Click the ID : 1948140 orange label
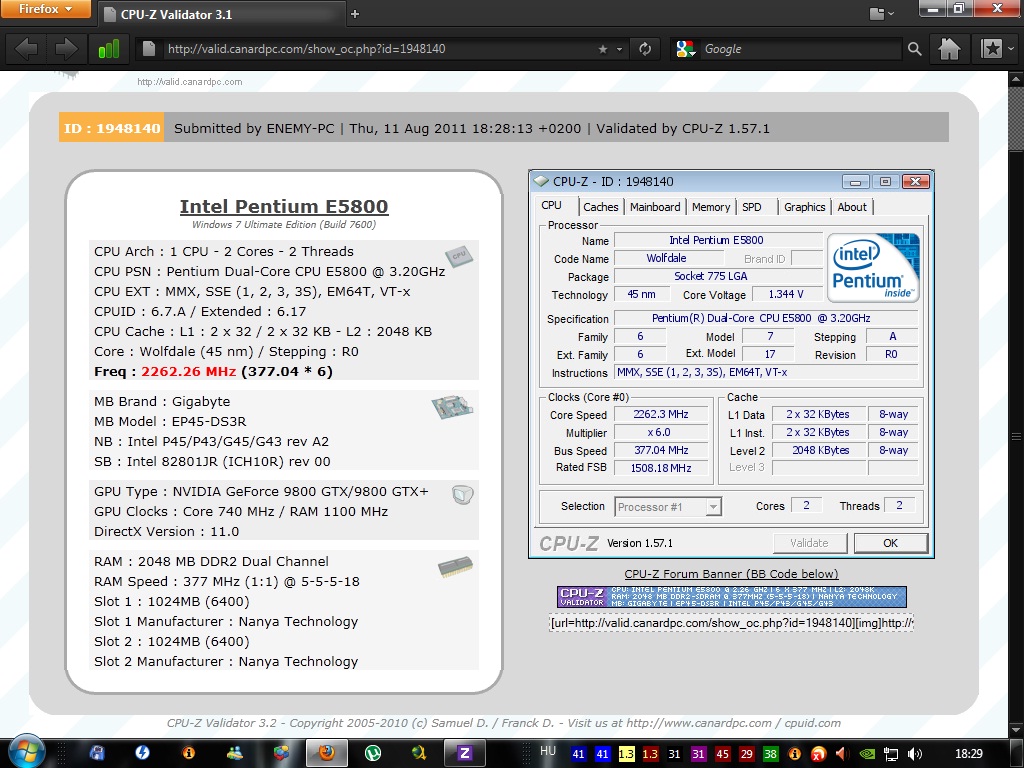 [112, 128]
